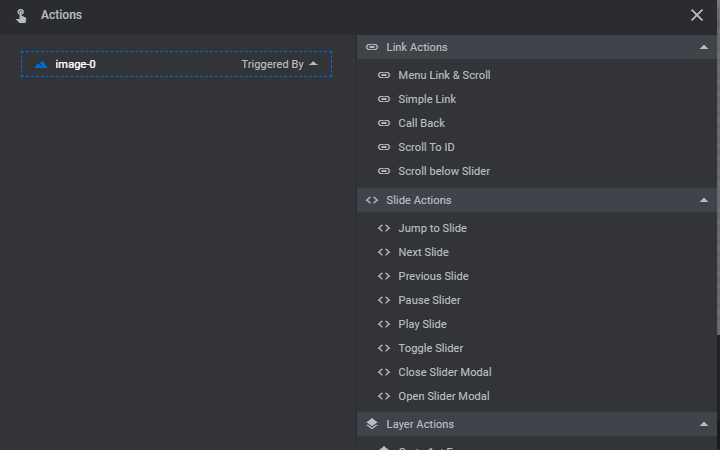Close the Actions dialog
720x450 pixels.
click(x=697, y=15)
